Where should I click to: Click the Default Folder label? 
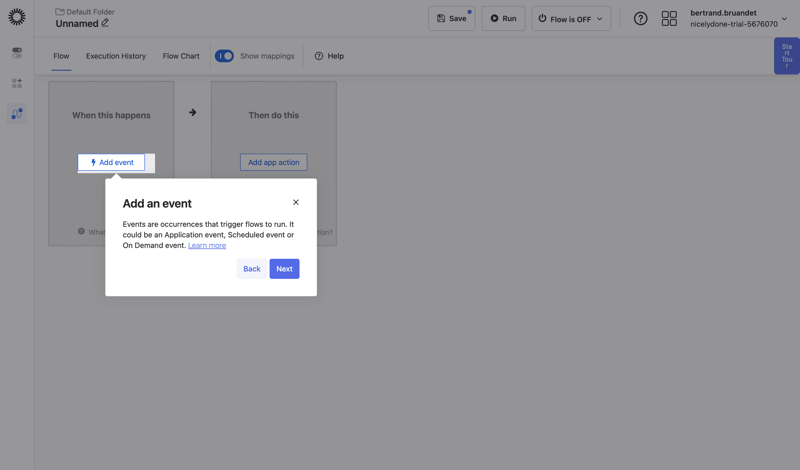click(90, 12)
